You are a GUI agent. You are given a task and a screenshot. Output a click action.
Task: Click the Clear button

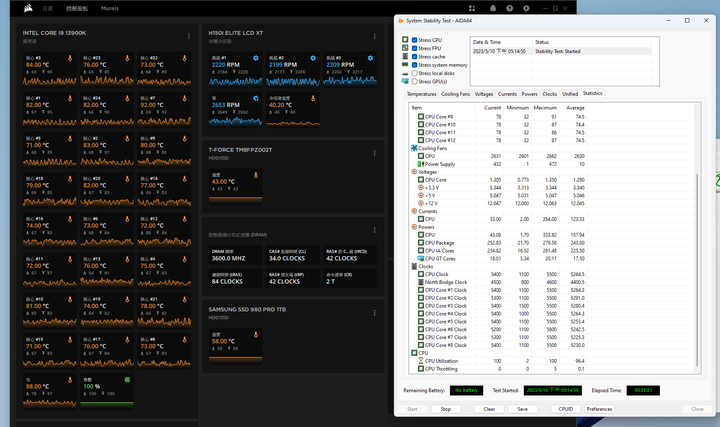[x=489, y=409]
